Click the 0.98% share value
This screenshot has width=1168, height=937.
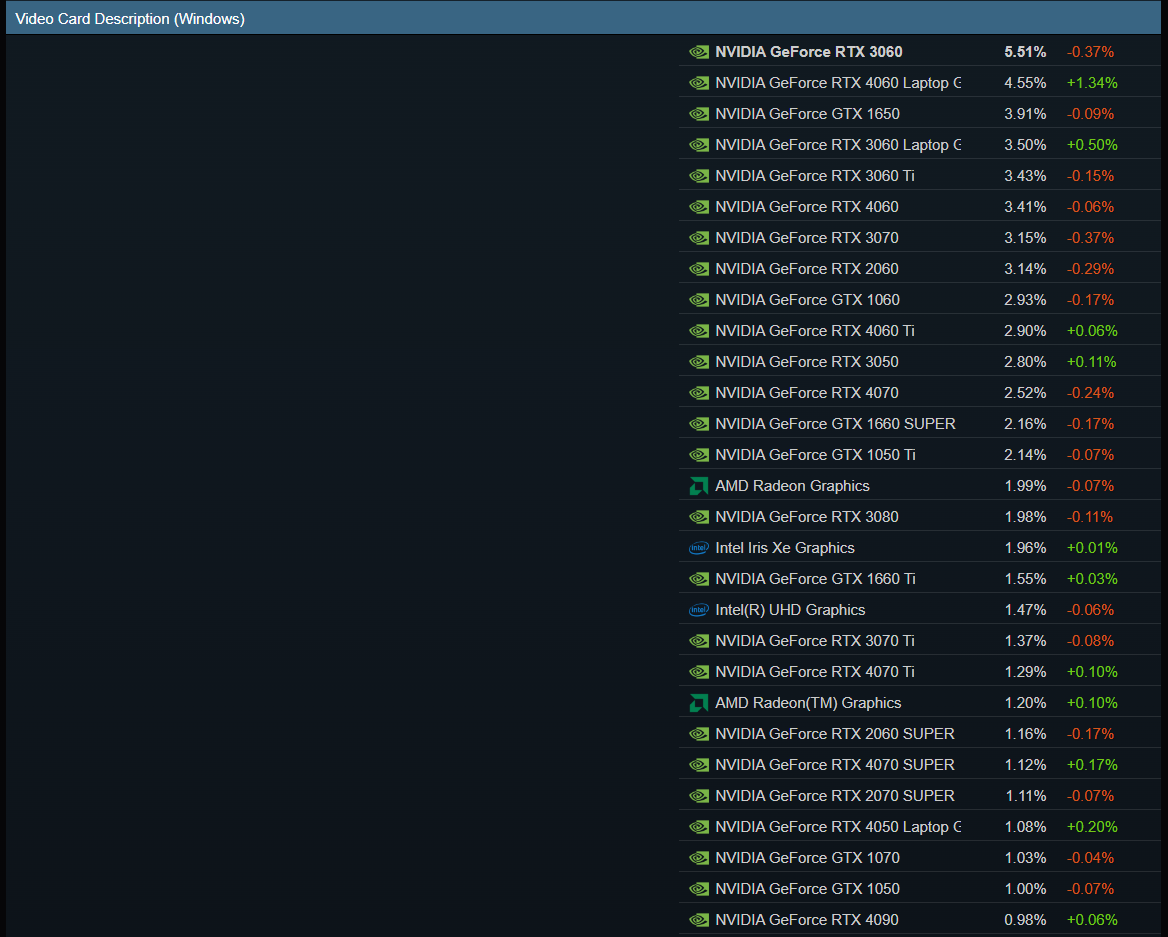point(1025,920)
